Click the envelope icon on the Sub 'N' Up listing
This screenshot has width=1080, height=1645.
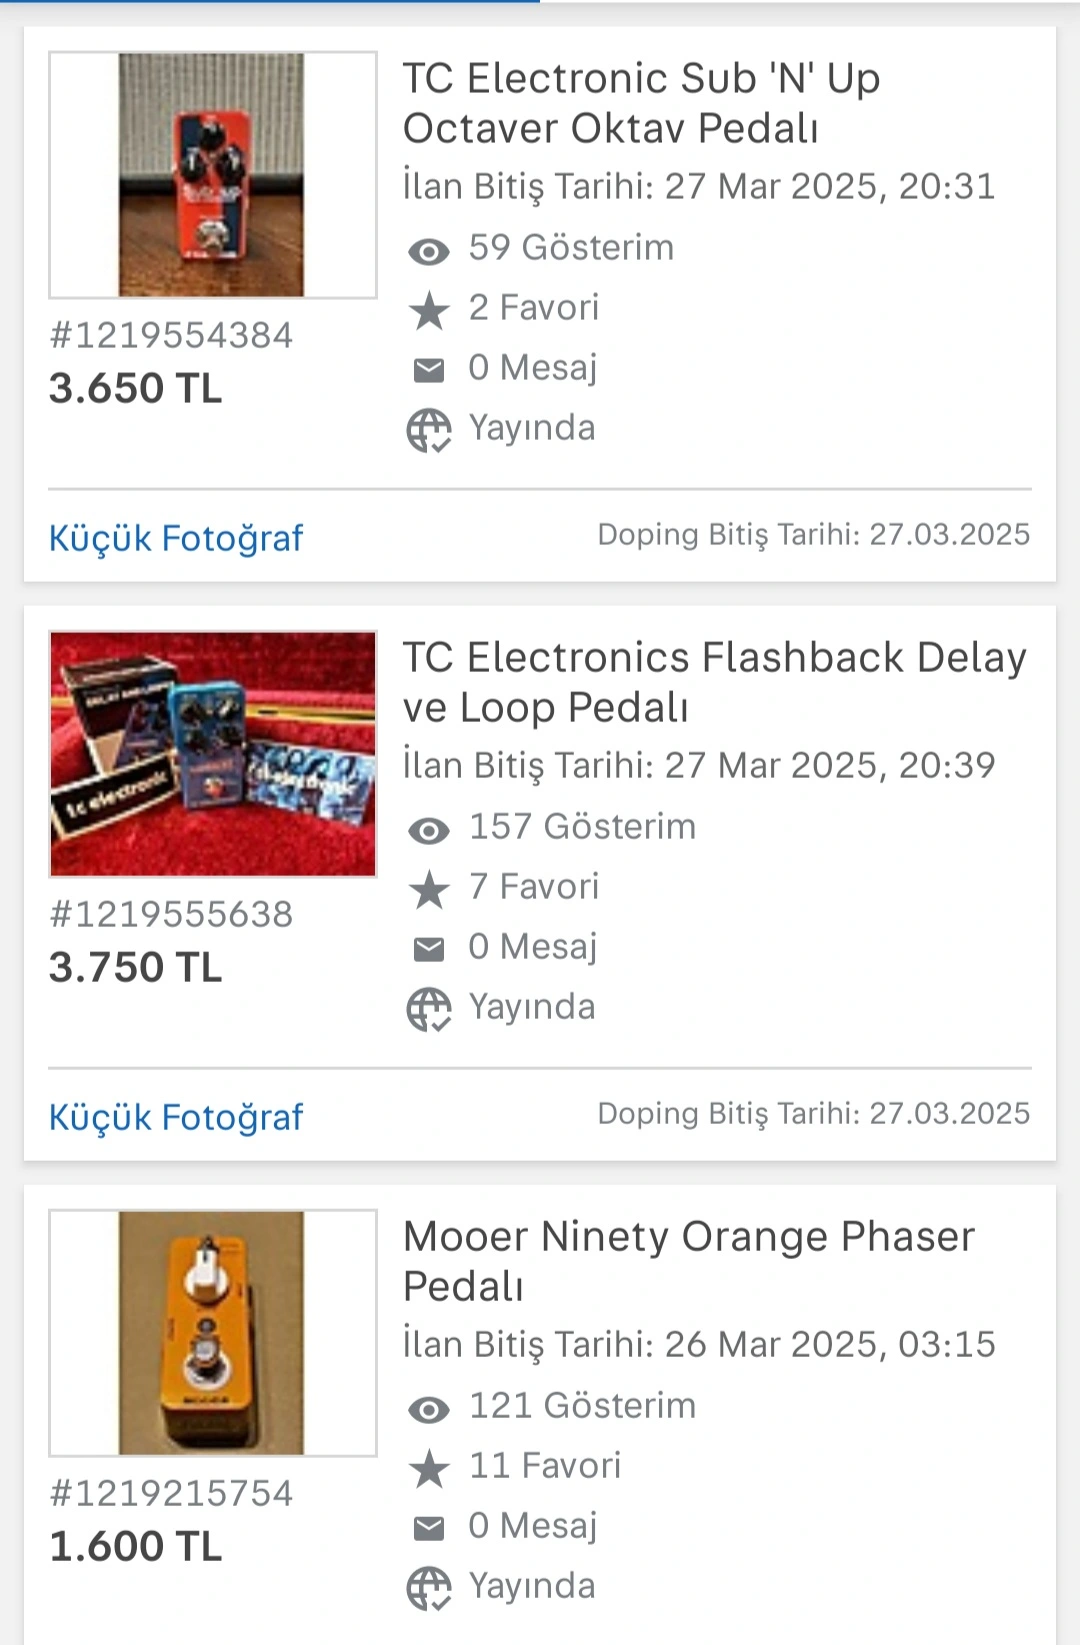429,370
